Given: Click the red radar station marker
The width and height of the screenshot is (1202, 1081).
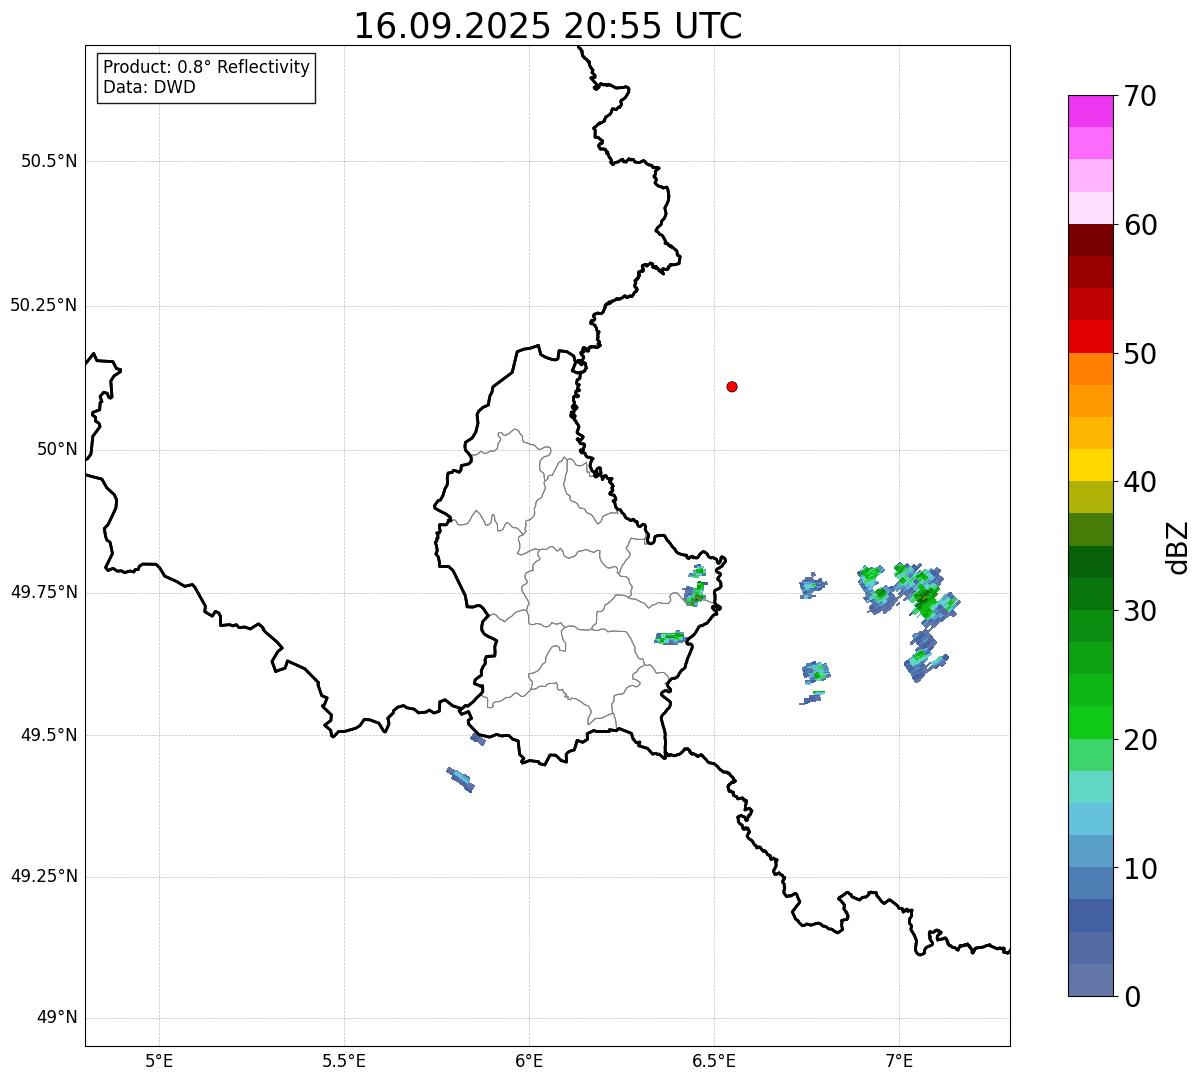Looking at the screenshot, I should coord(732,386).
